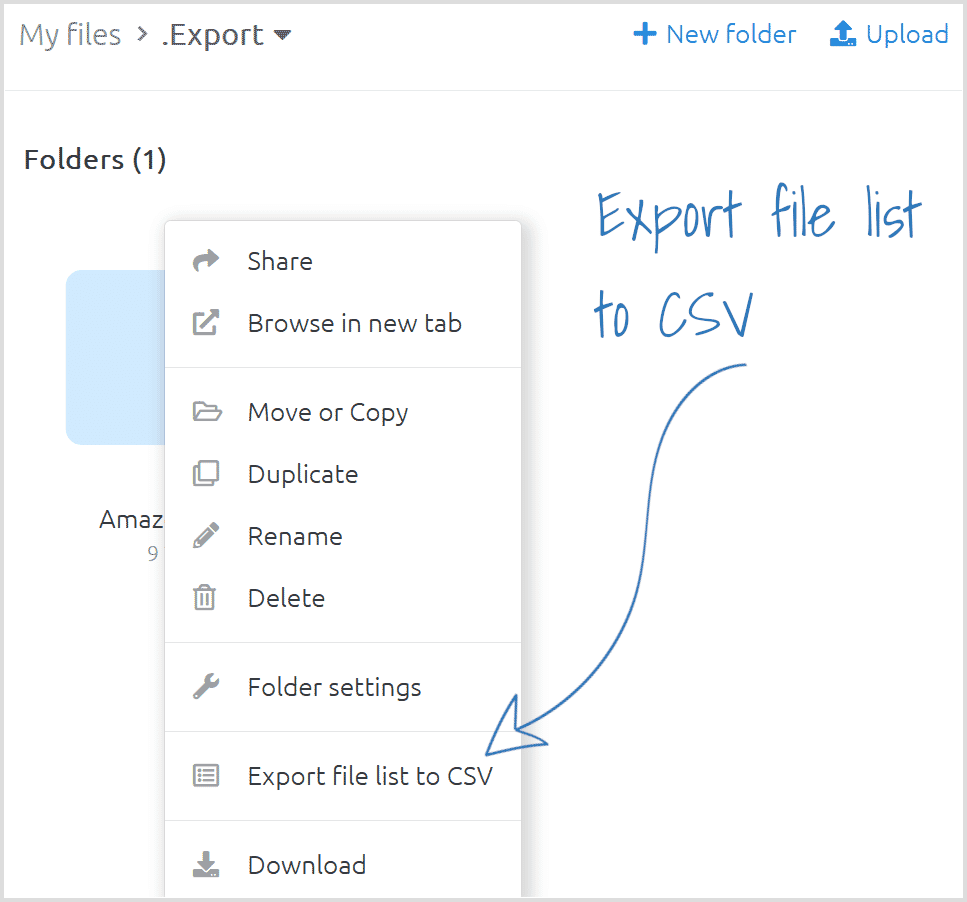This screenshot has width=967, height=902.
Task: Select Move or Copy menu entry
Action: (x=327, y=412)
